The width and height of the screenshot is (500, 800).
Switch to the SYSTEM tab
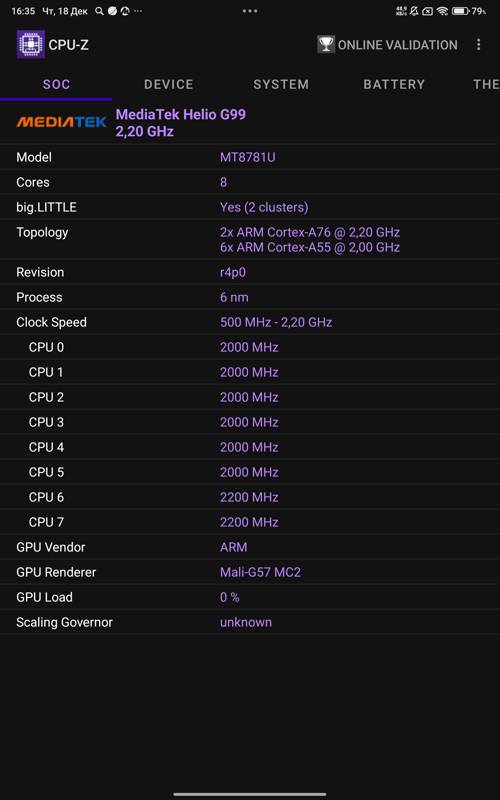(281, 84)
